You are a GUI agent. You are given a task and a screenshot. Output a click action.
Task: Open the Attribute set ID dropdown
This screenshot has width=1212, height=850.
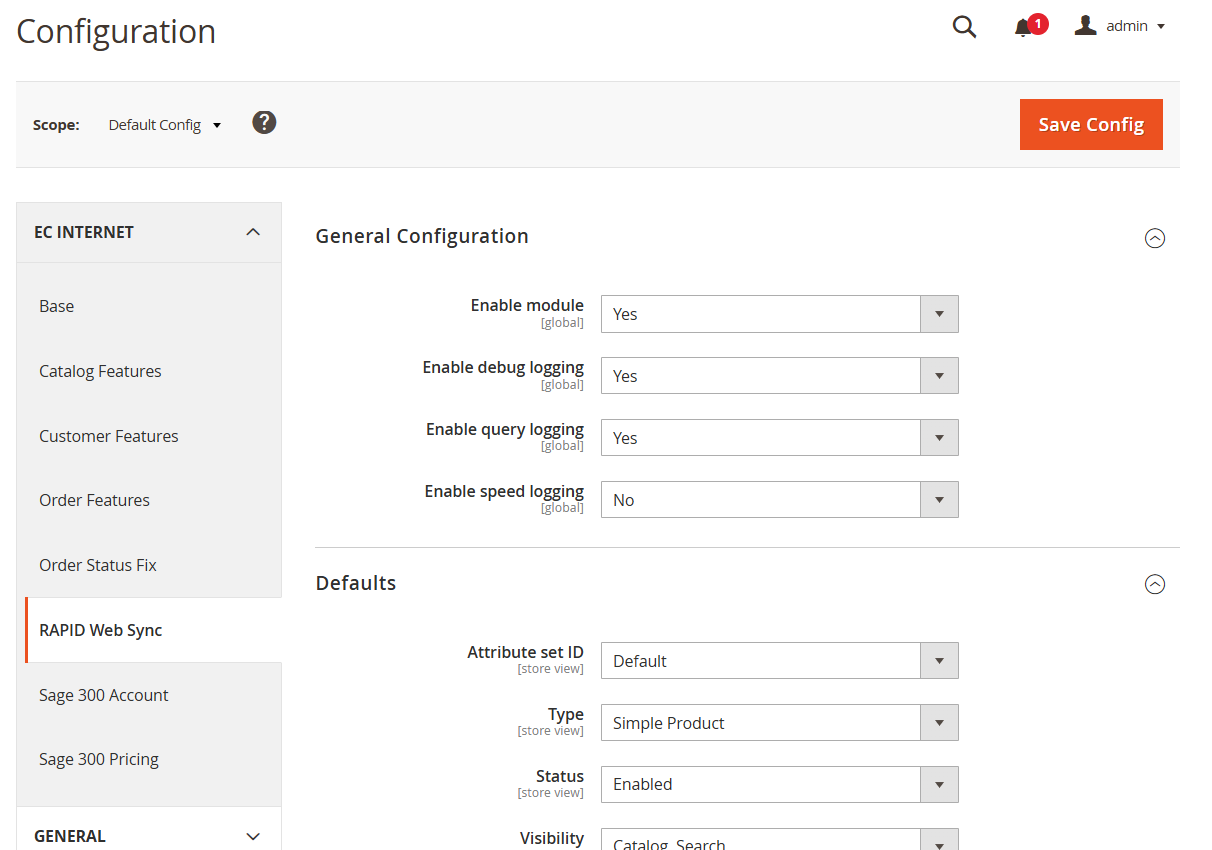(x=779, y=661)
